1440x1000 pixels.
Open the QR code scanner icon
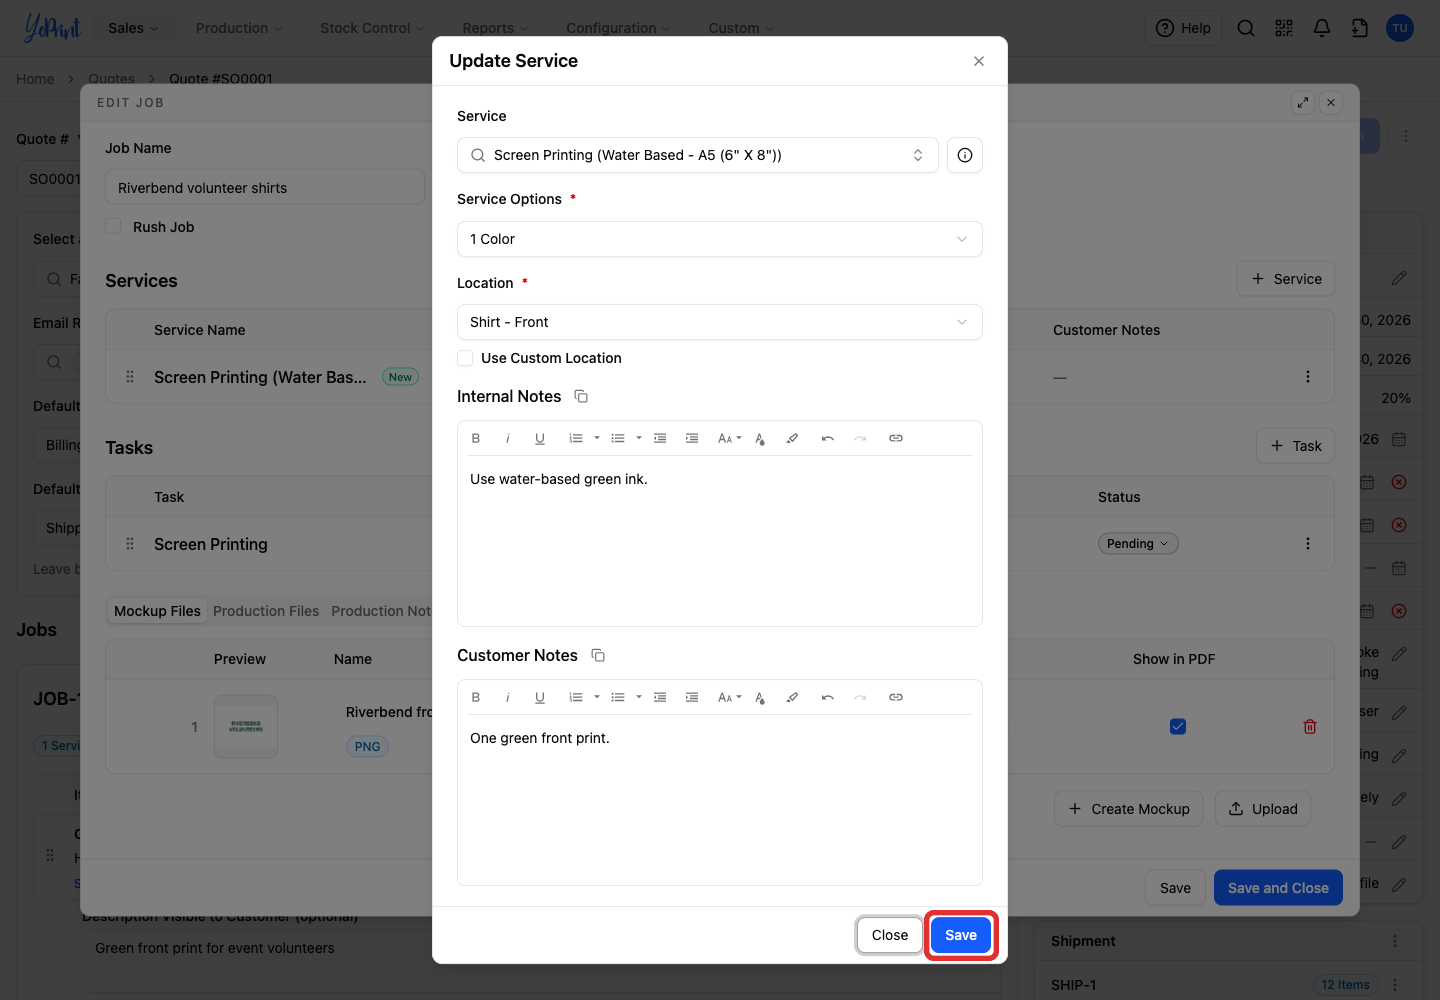[x=1284, y=28]
